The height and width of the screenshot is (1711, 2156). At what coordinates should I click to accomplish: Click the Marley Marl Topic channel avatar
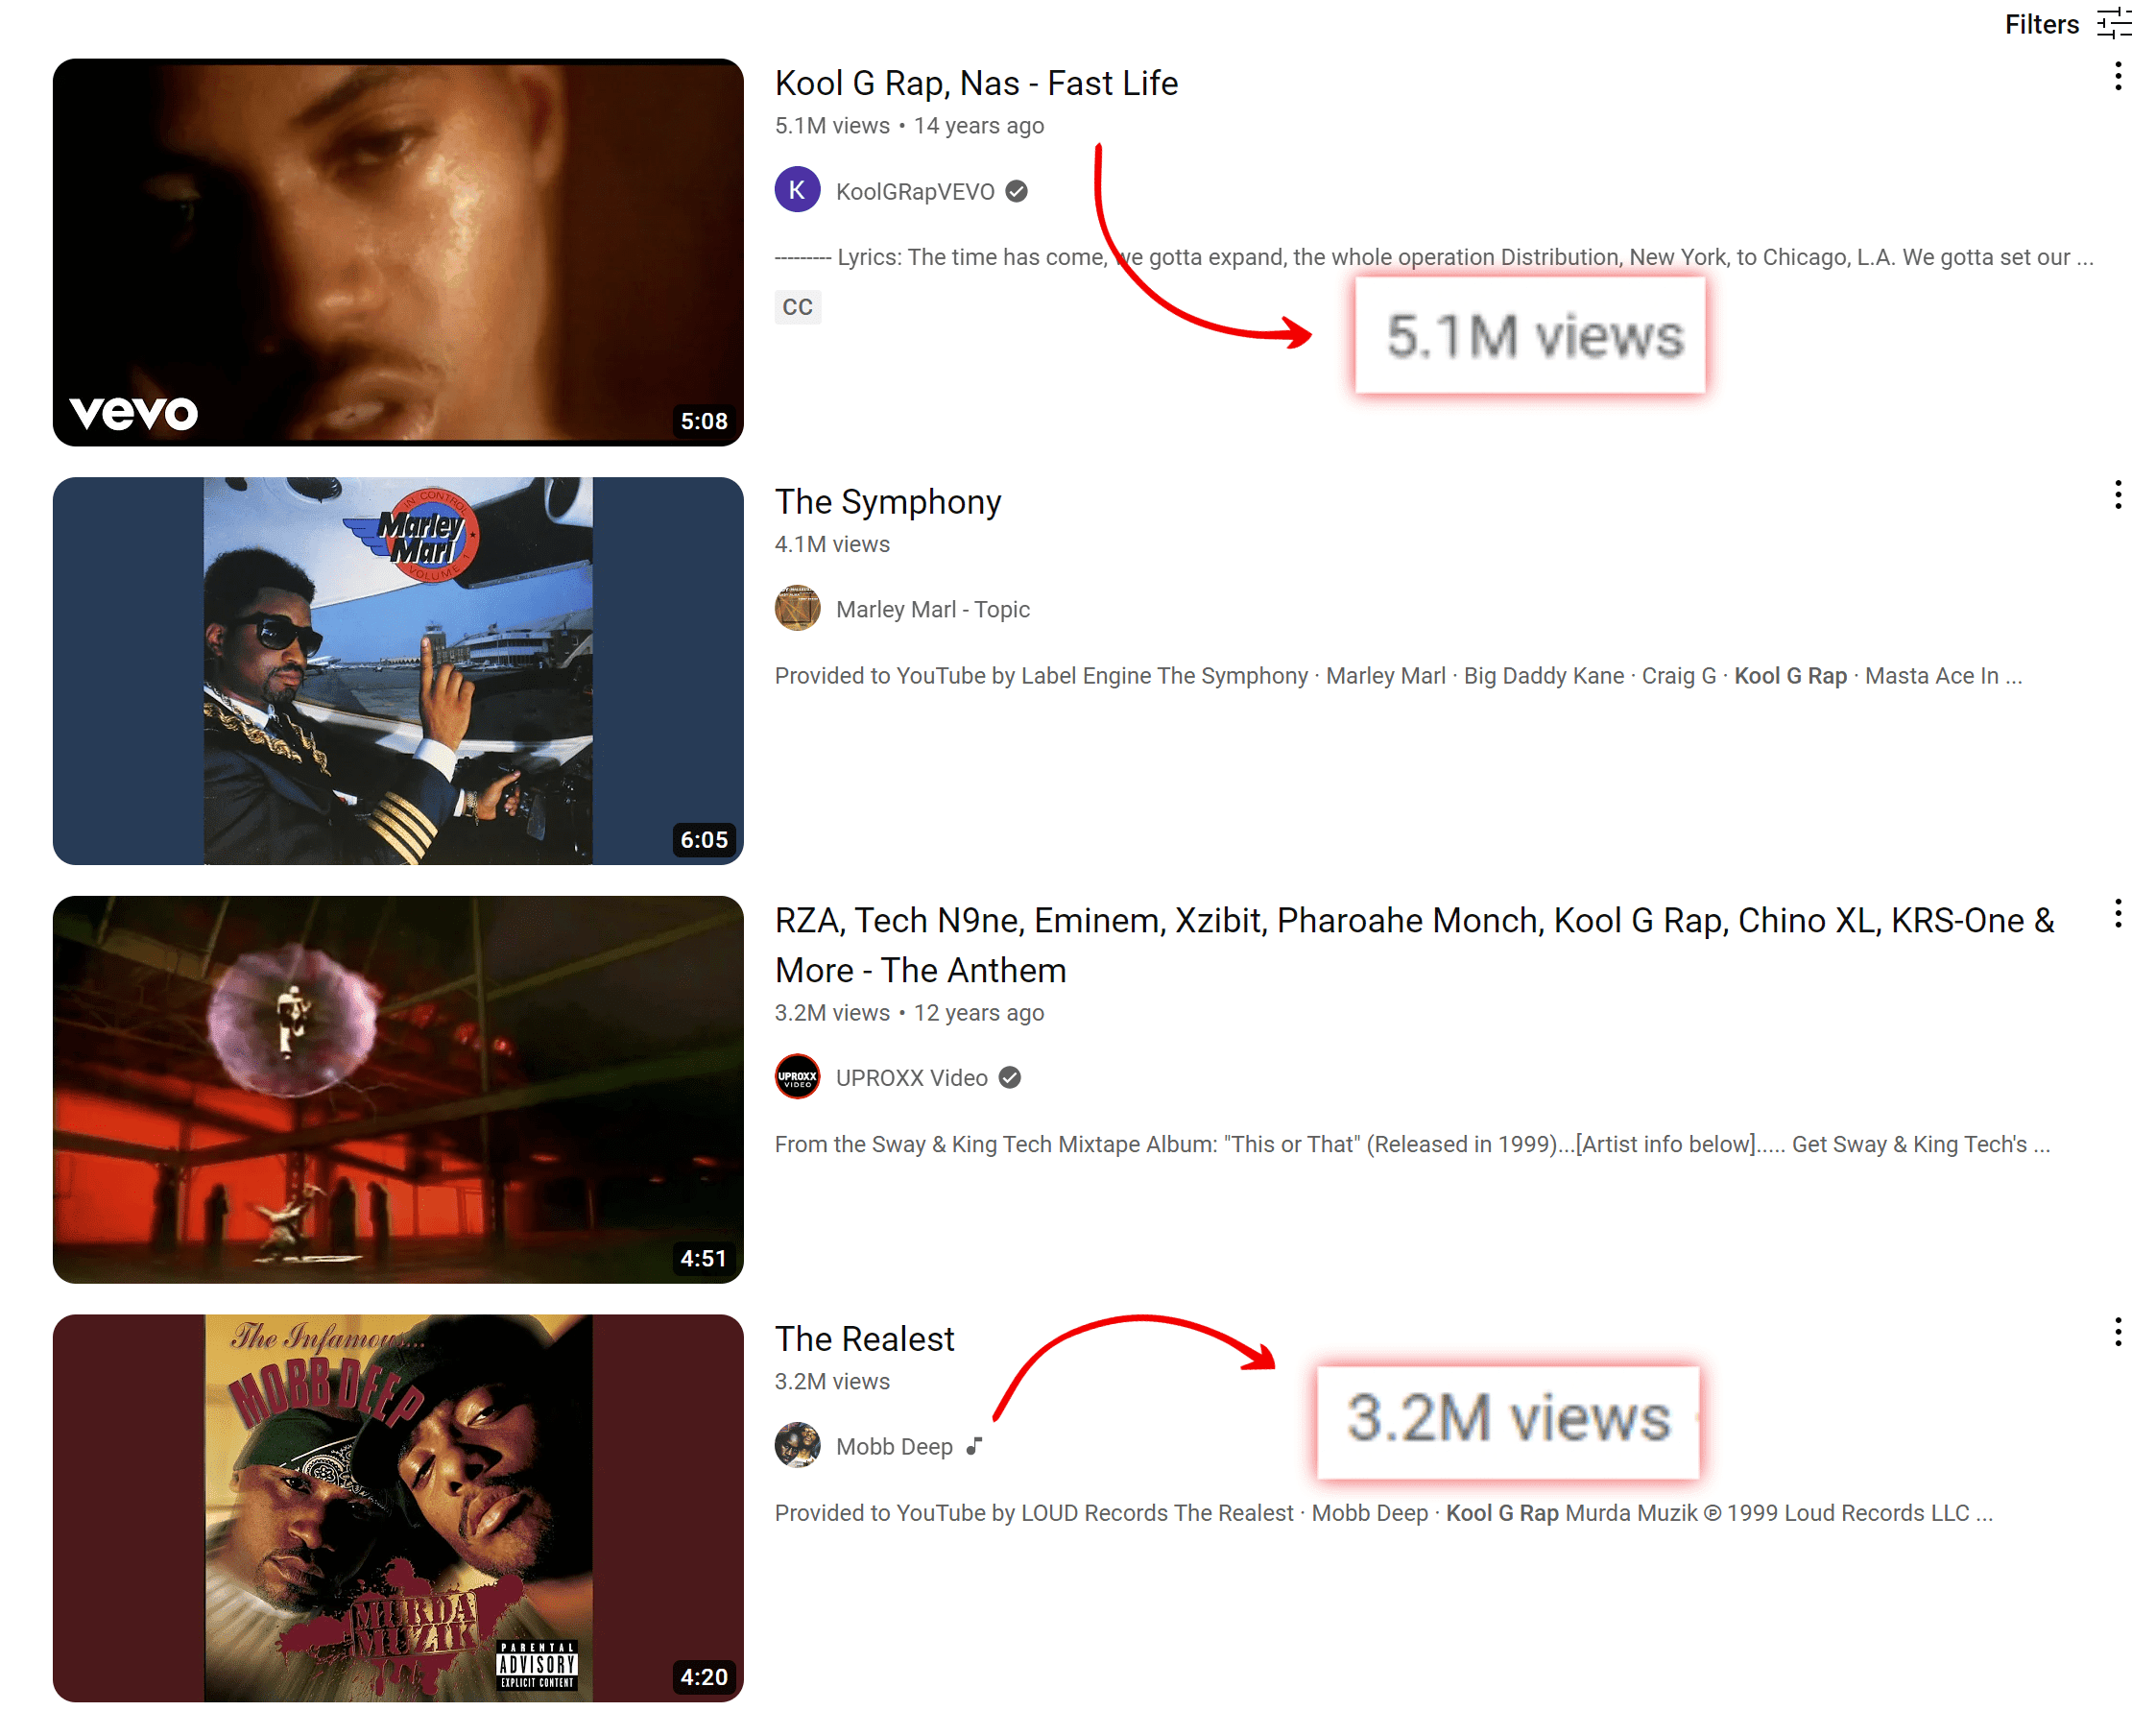click(797, 608)
